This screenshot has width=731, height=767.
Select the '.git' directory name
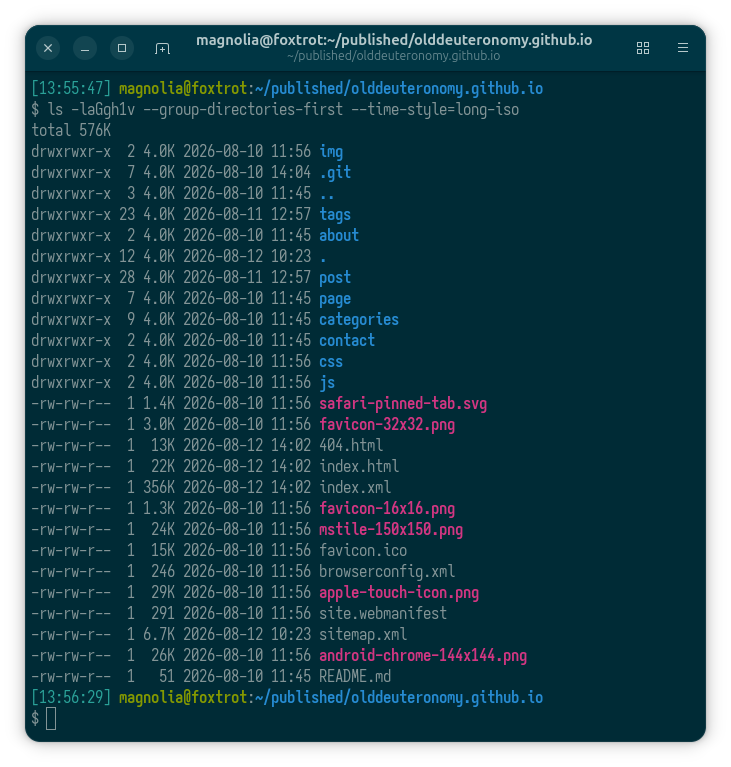335,173
